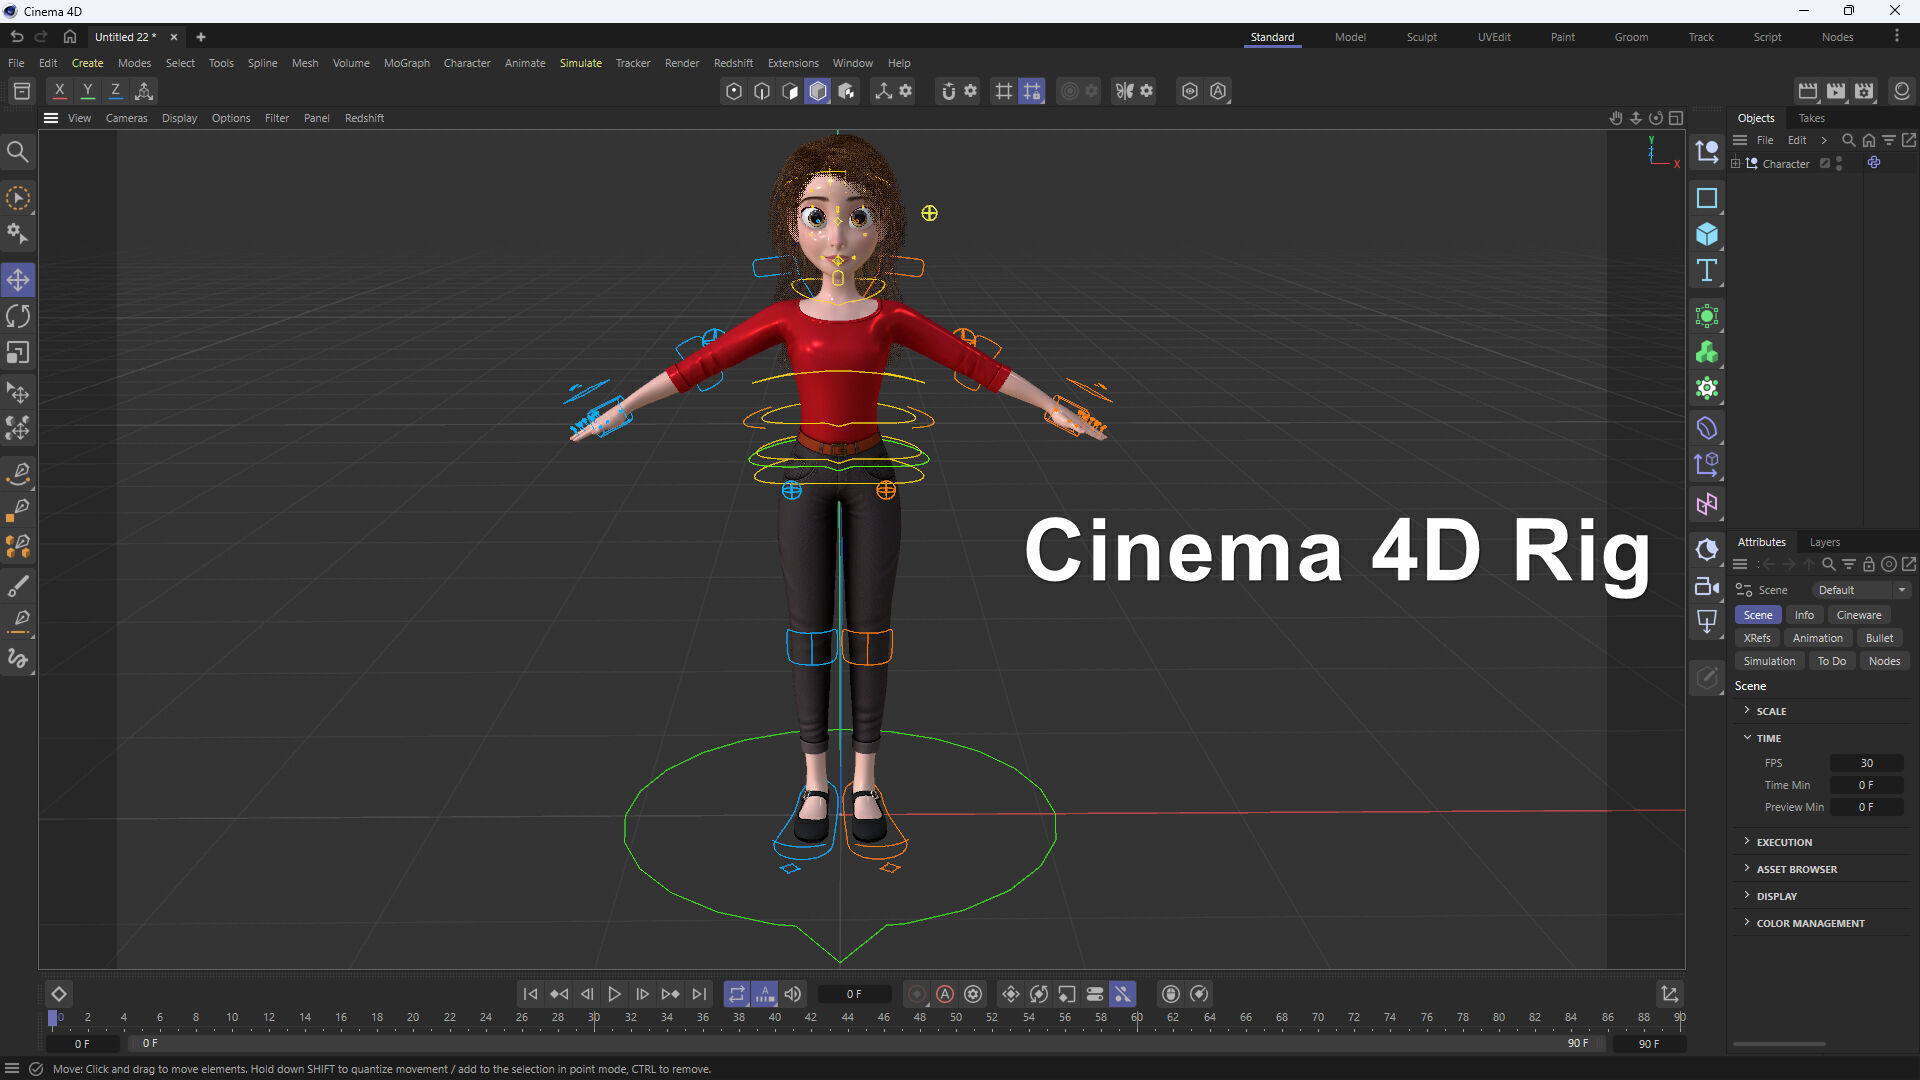Switch to the Sculpt layout
The height and width of the screenshot is (1080, 1920).
click(1421, 37)
